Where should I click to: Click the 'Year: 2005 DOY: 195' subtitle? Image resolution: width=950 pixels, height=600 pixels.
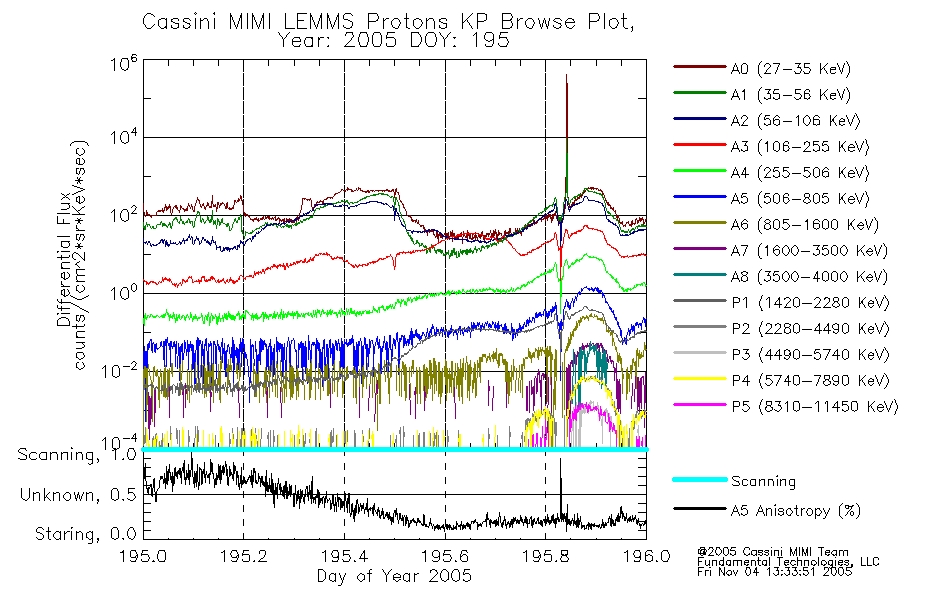(394, 41)
